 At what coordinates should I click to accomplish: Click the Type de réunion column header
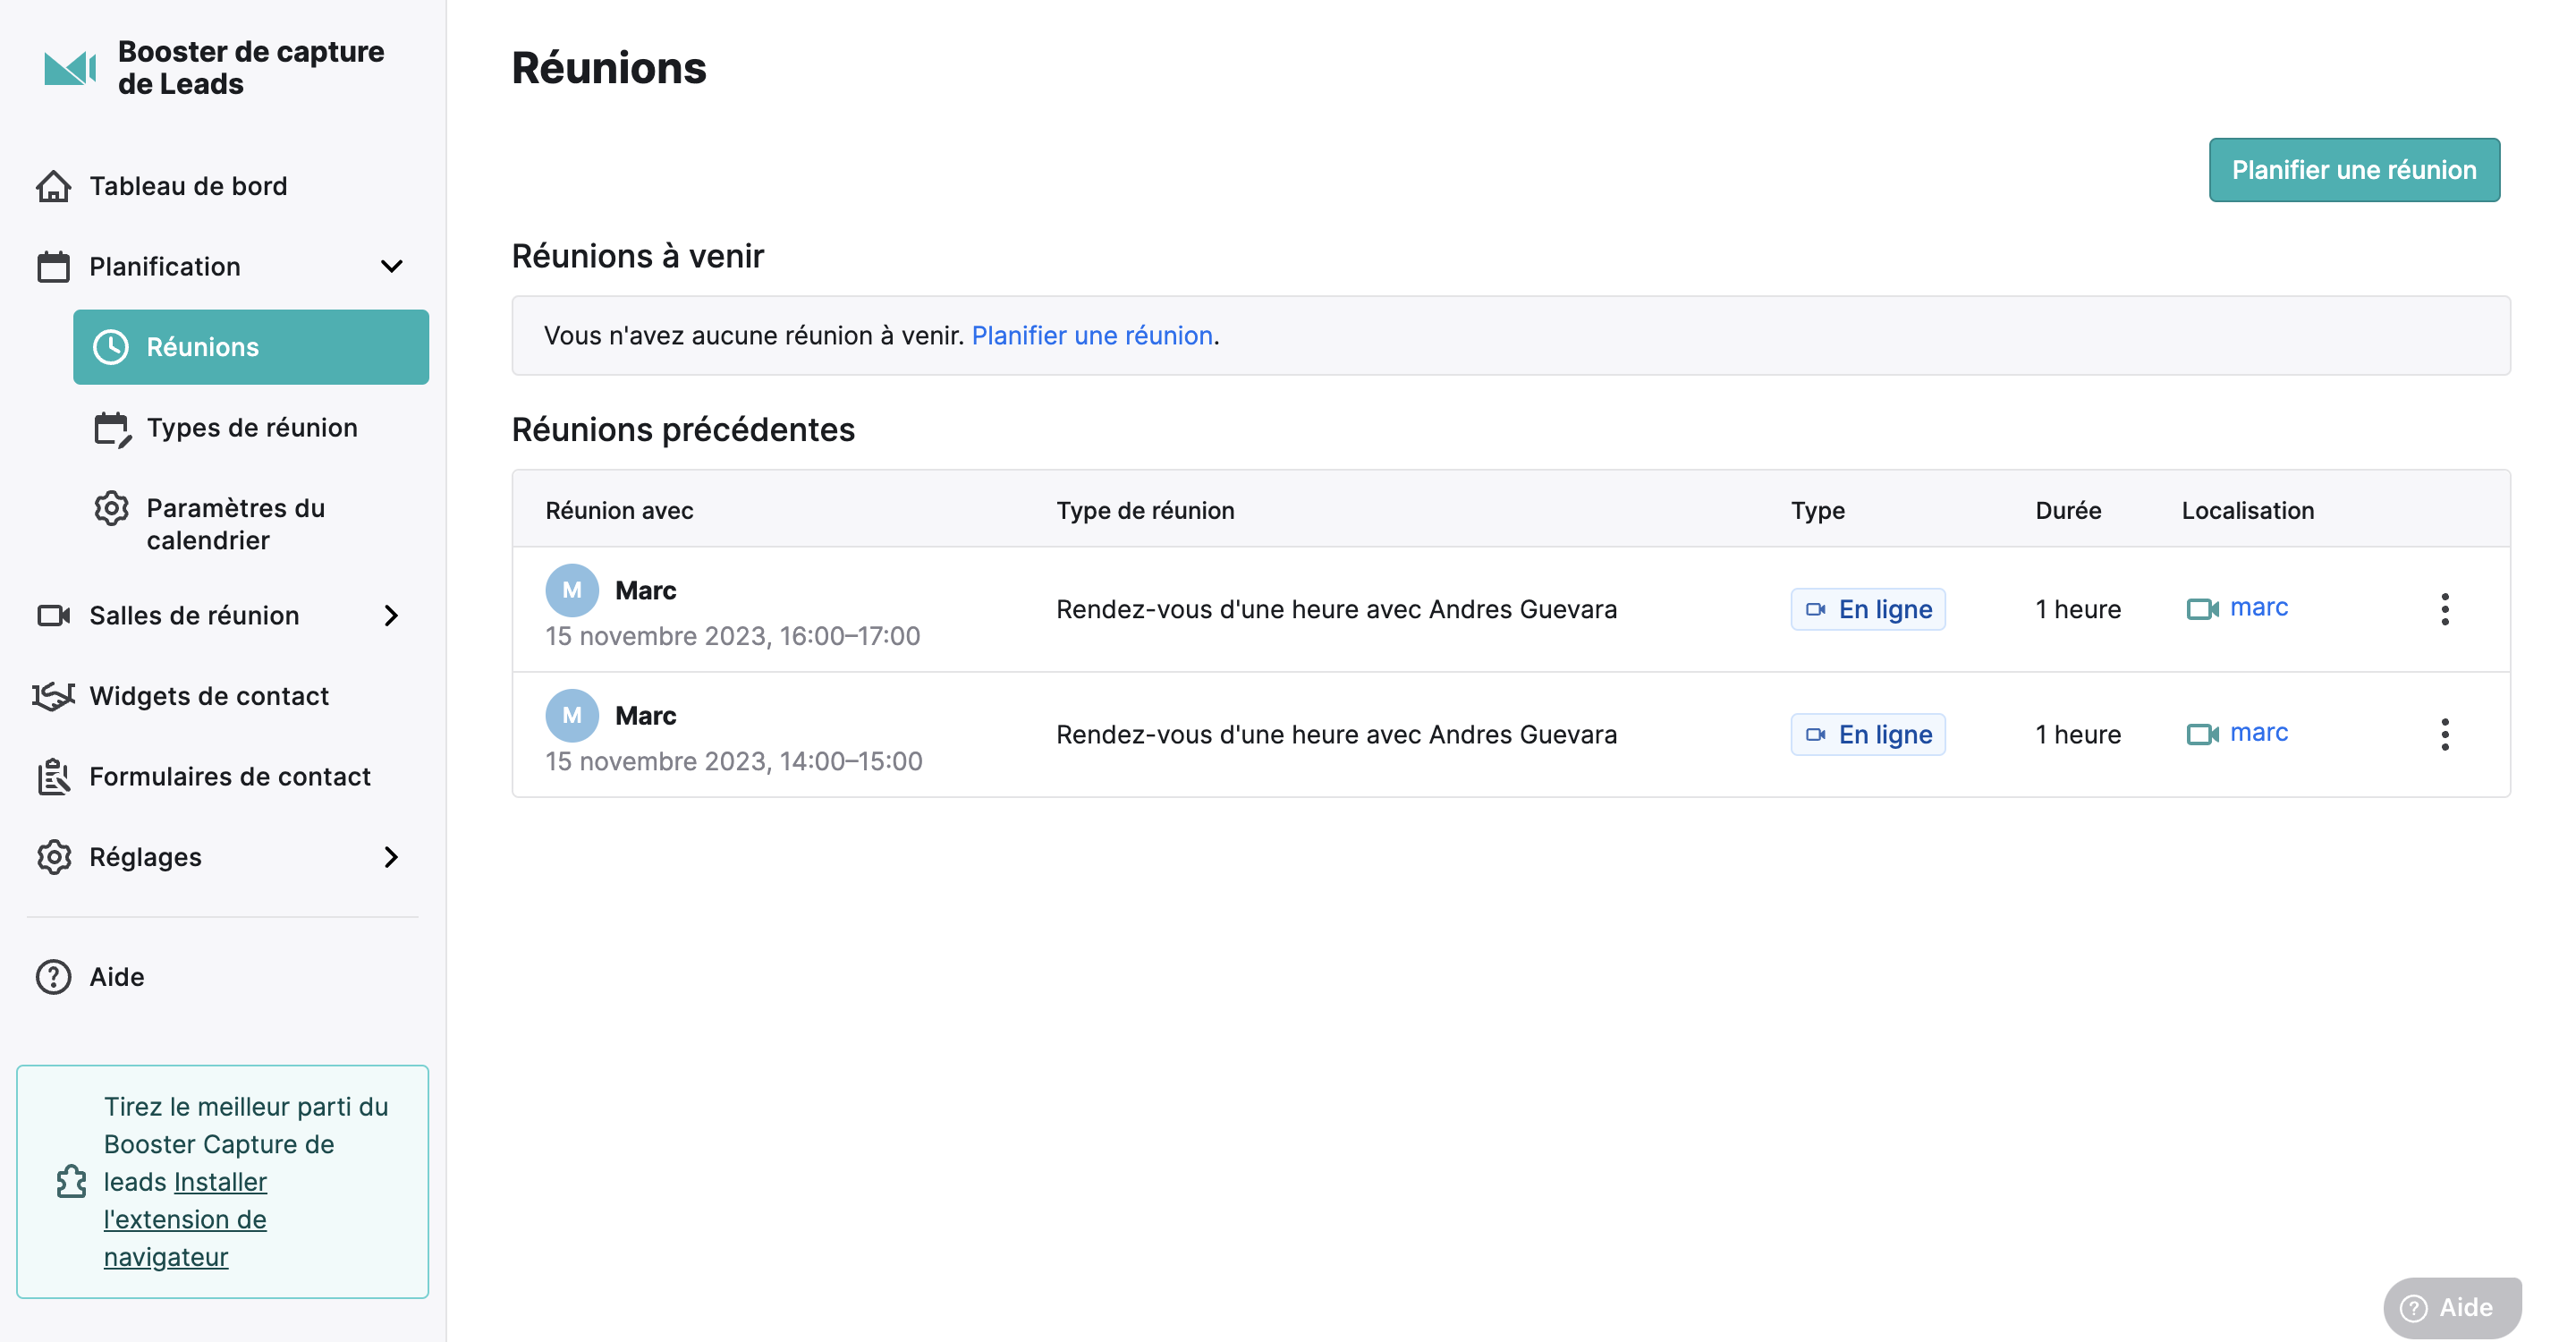point(1145,510)
